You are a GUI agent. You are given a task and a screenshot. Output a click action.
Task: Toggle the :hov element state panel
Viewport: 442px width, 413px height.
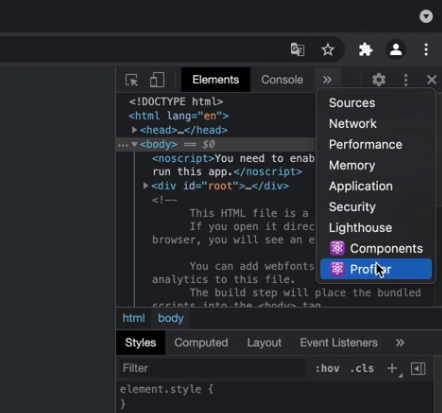(x=327, y=368)
